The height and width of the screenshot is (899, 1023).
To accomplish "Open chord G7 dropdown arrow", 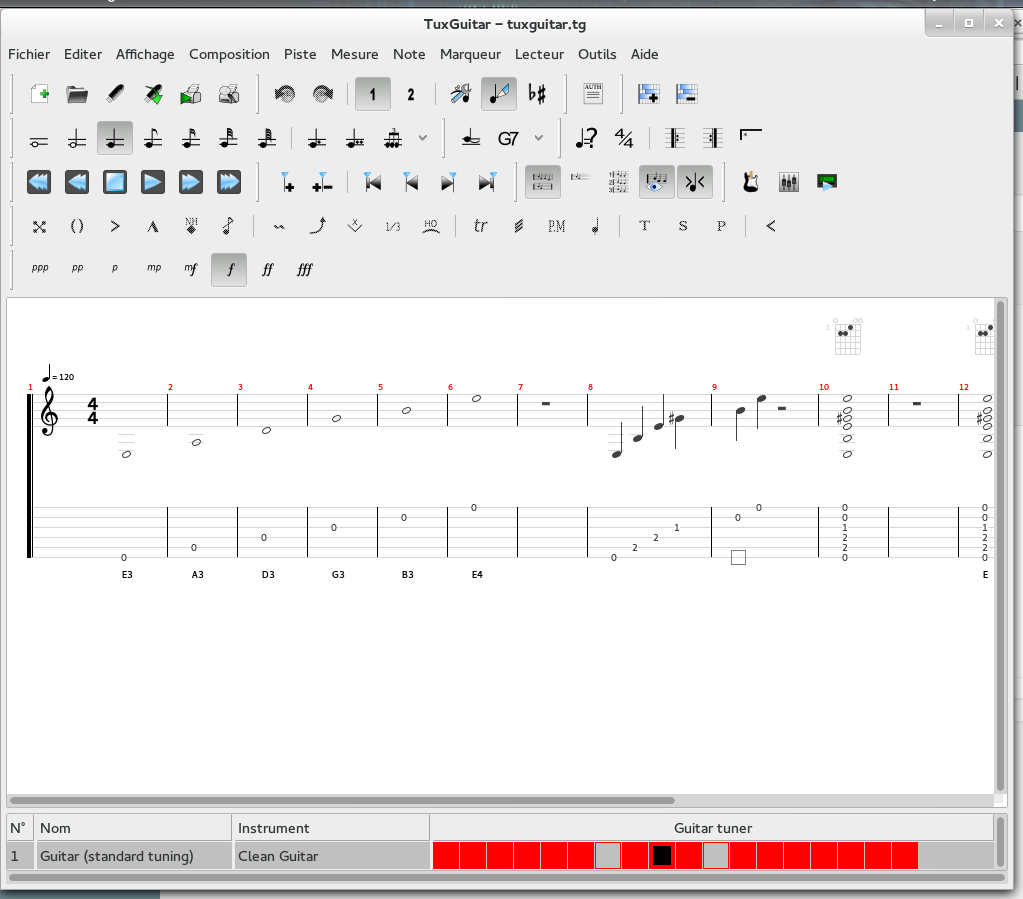I will tap(538, 138).
